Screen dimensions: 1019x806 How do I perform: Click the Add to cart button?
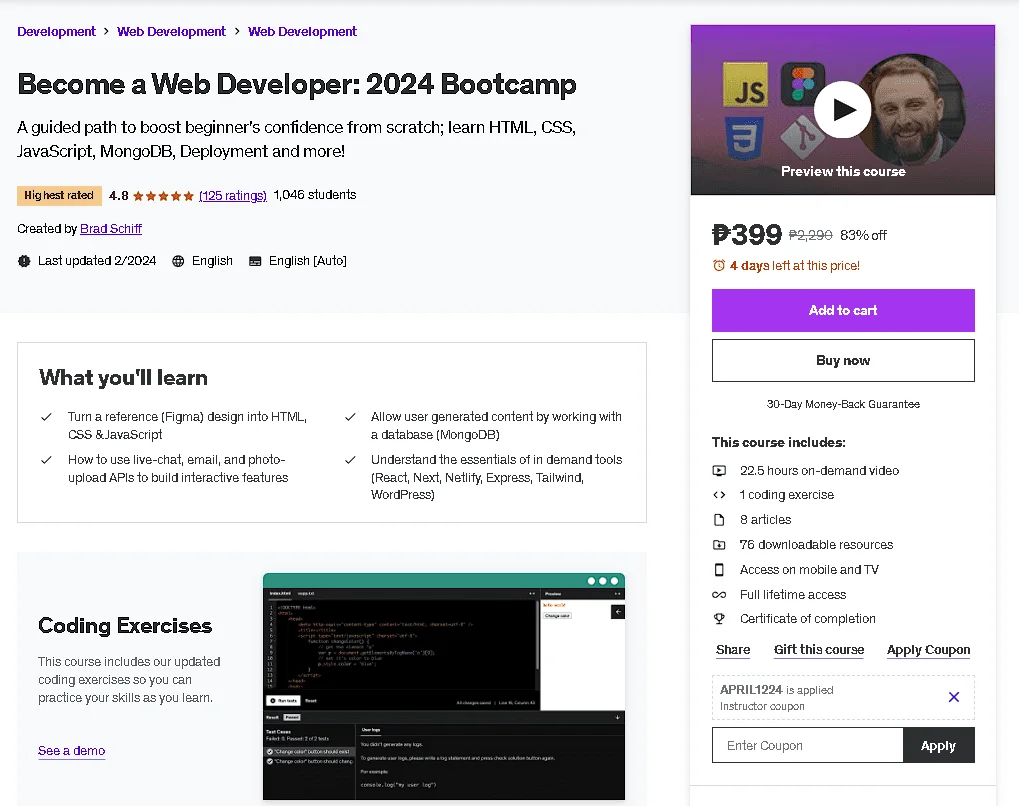click(843, 310)
